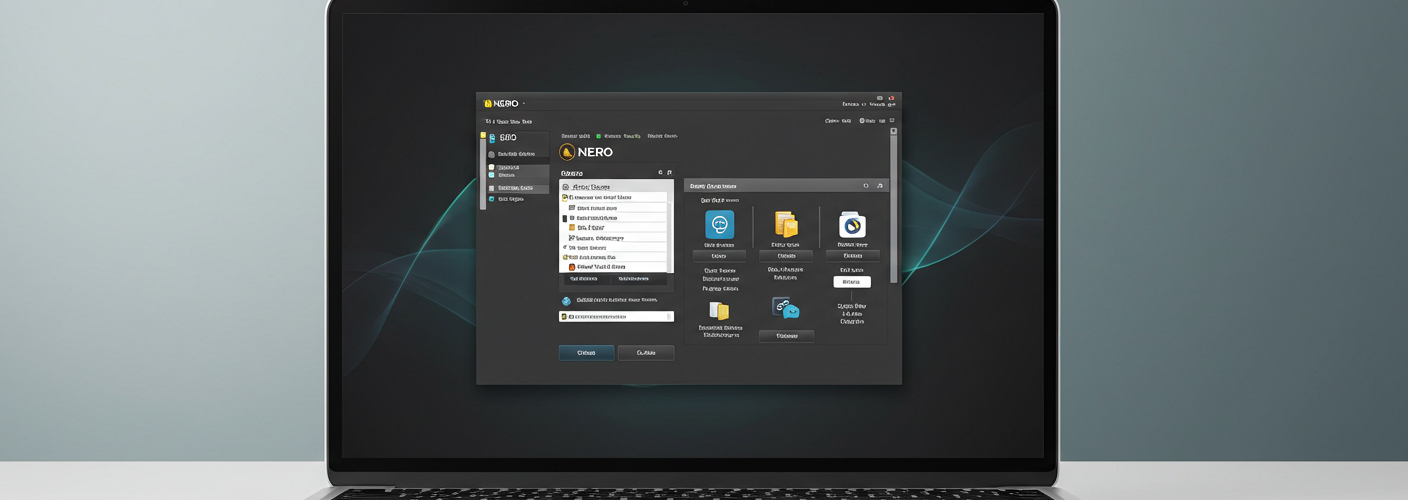
Task: Click the button under the chat bubbles icon
Action: point(786,336)
